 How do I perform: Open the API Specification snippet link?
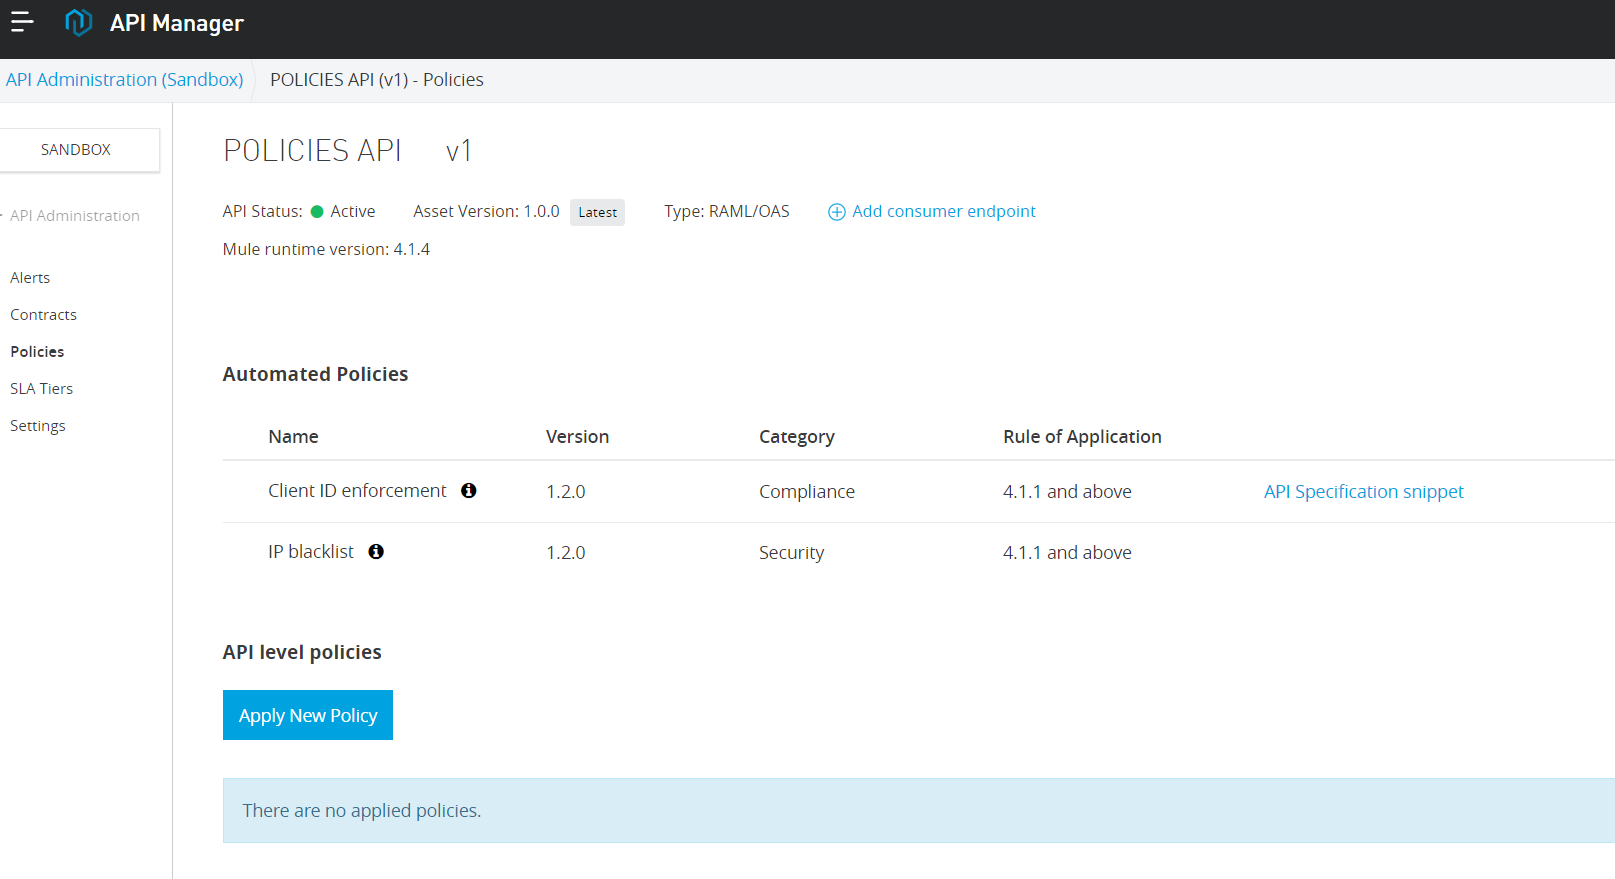1363,491
